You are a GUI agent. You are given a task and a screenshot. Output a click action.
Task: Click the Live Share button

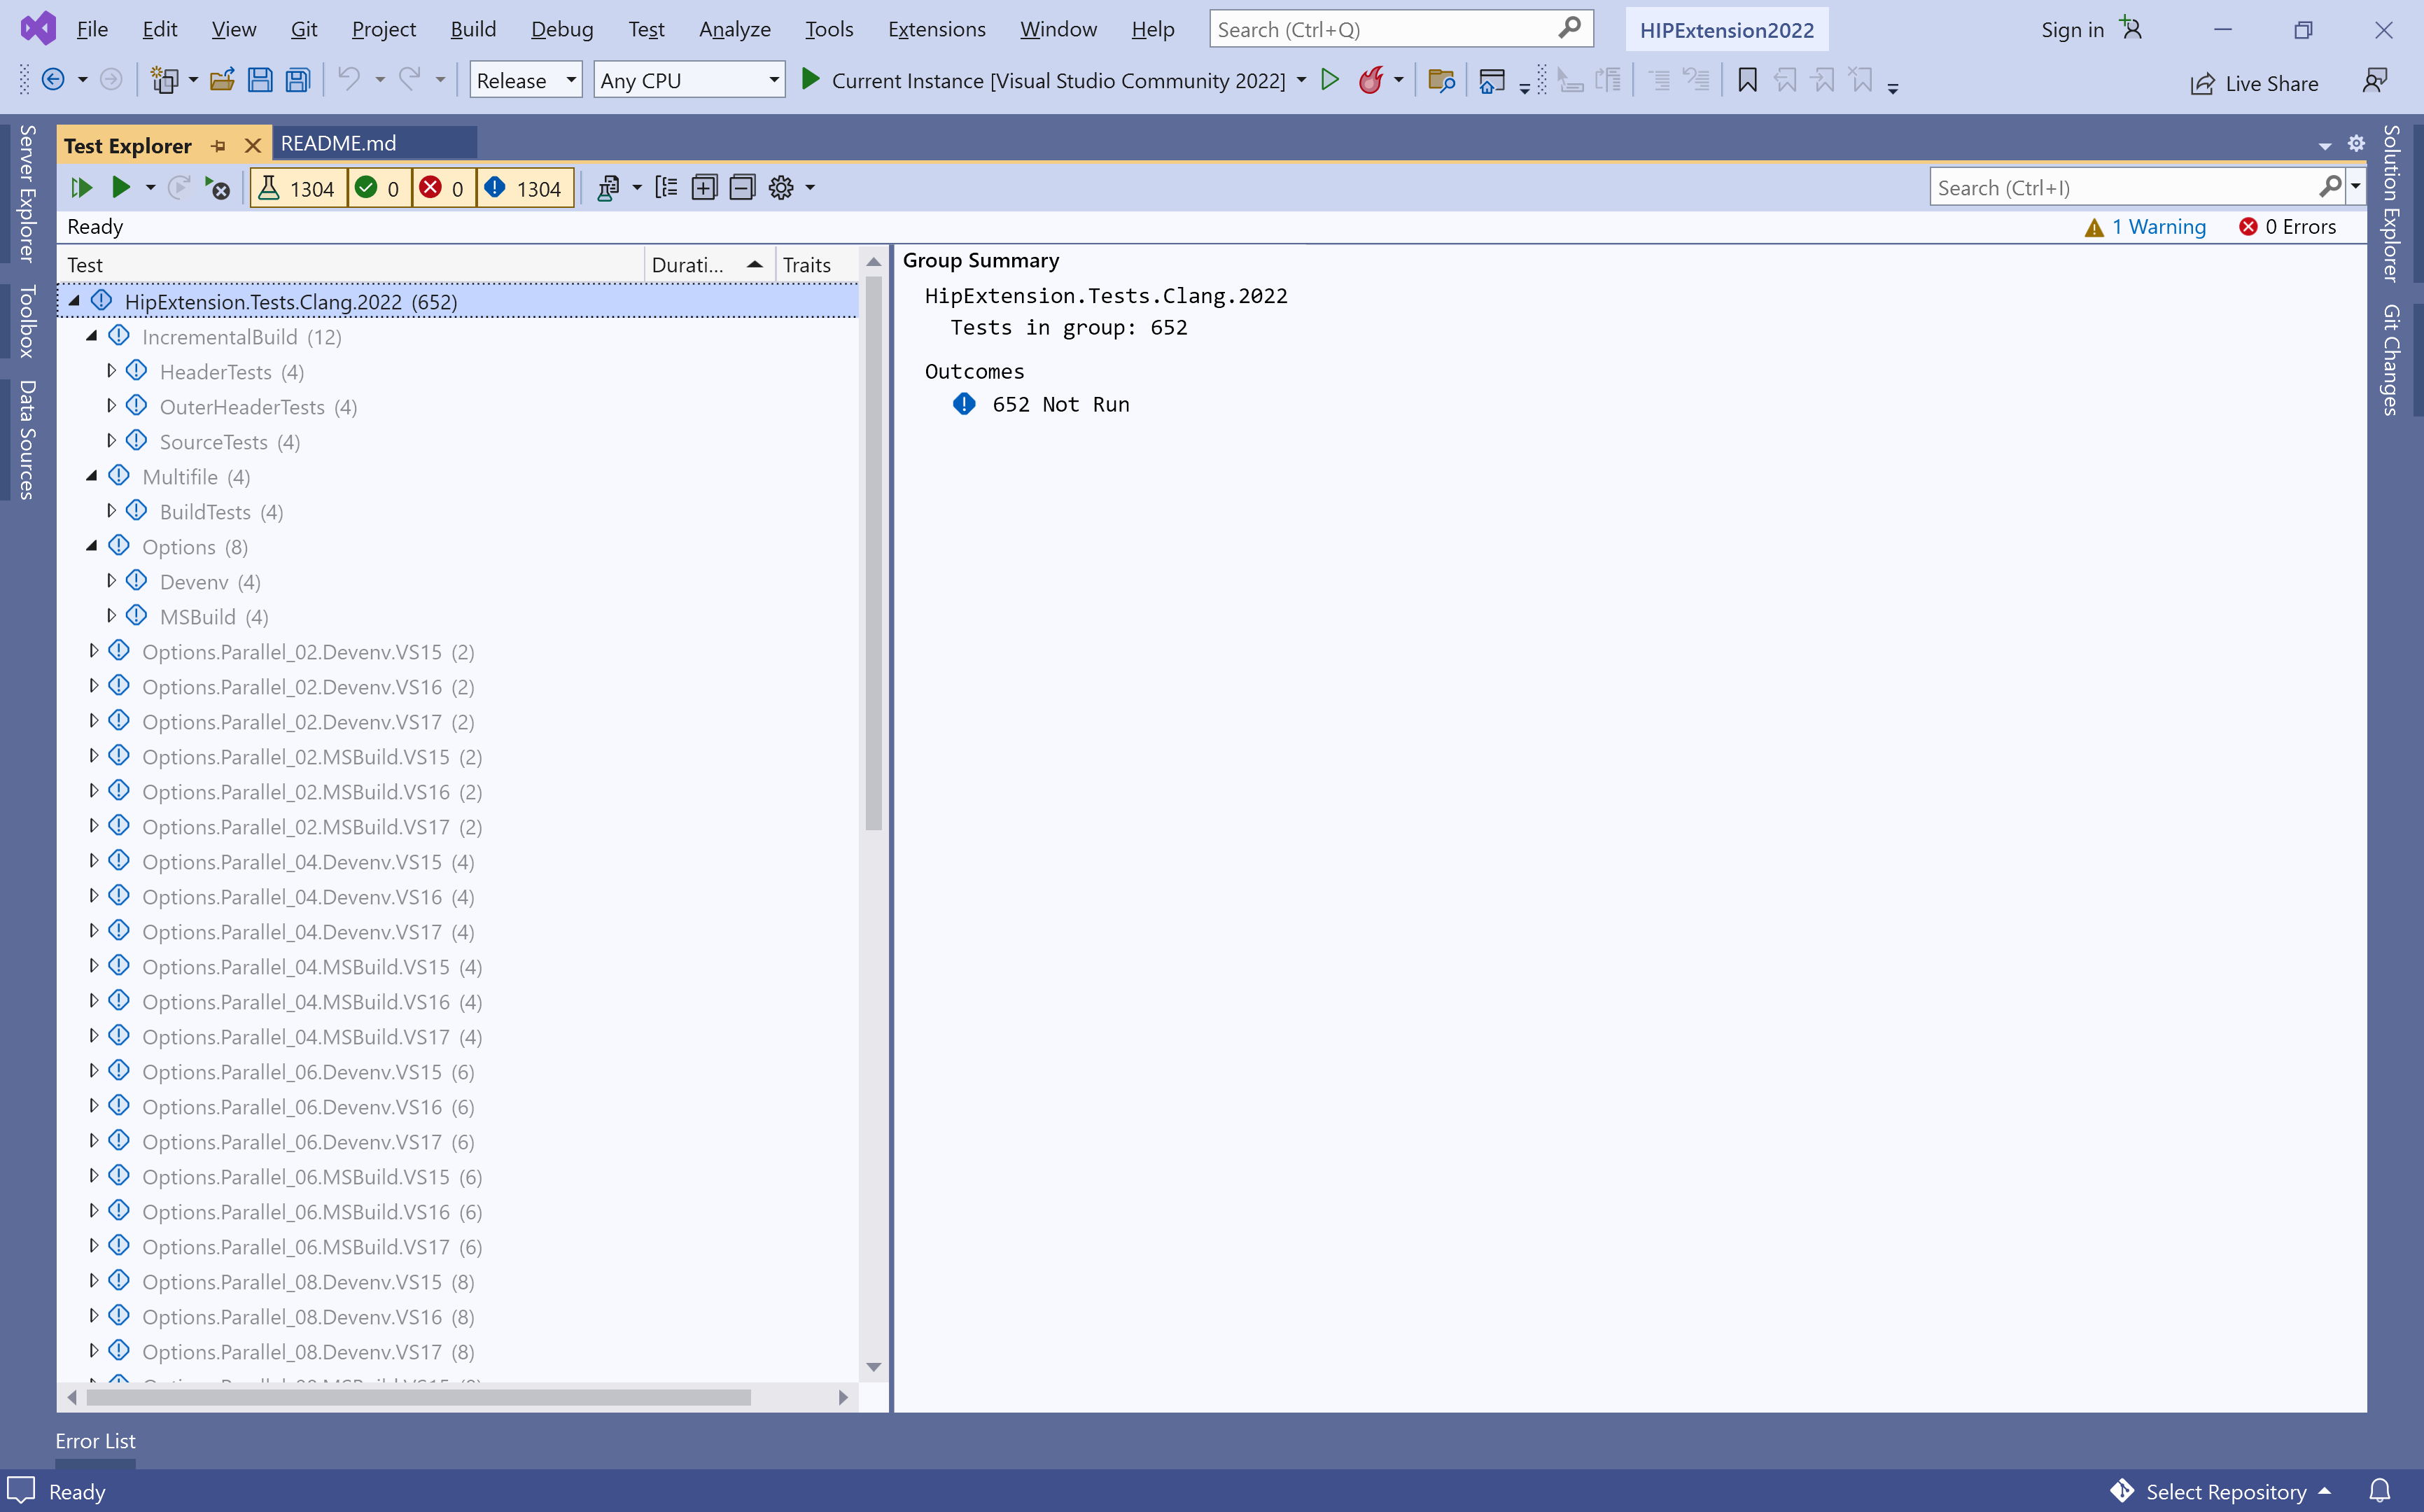click(2254, 83)
